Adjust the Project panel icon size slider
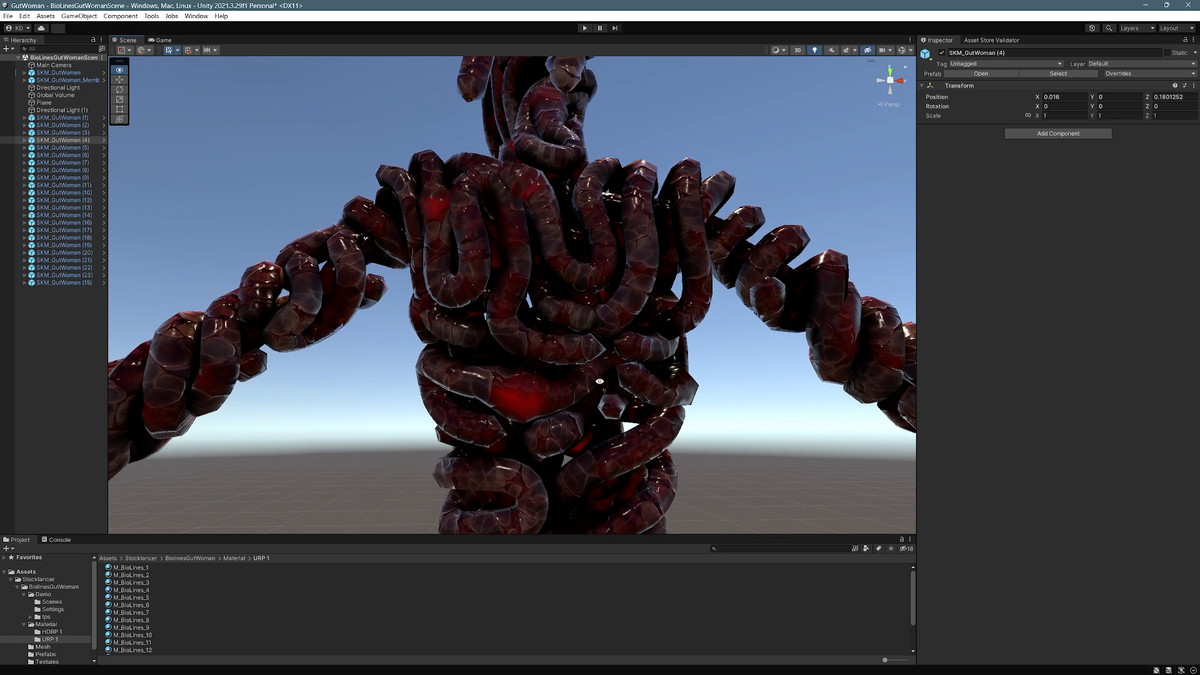1200x675 pixels. click(x=885, y=660)
